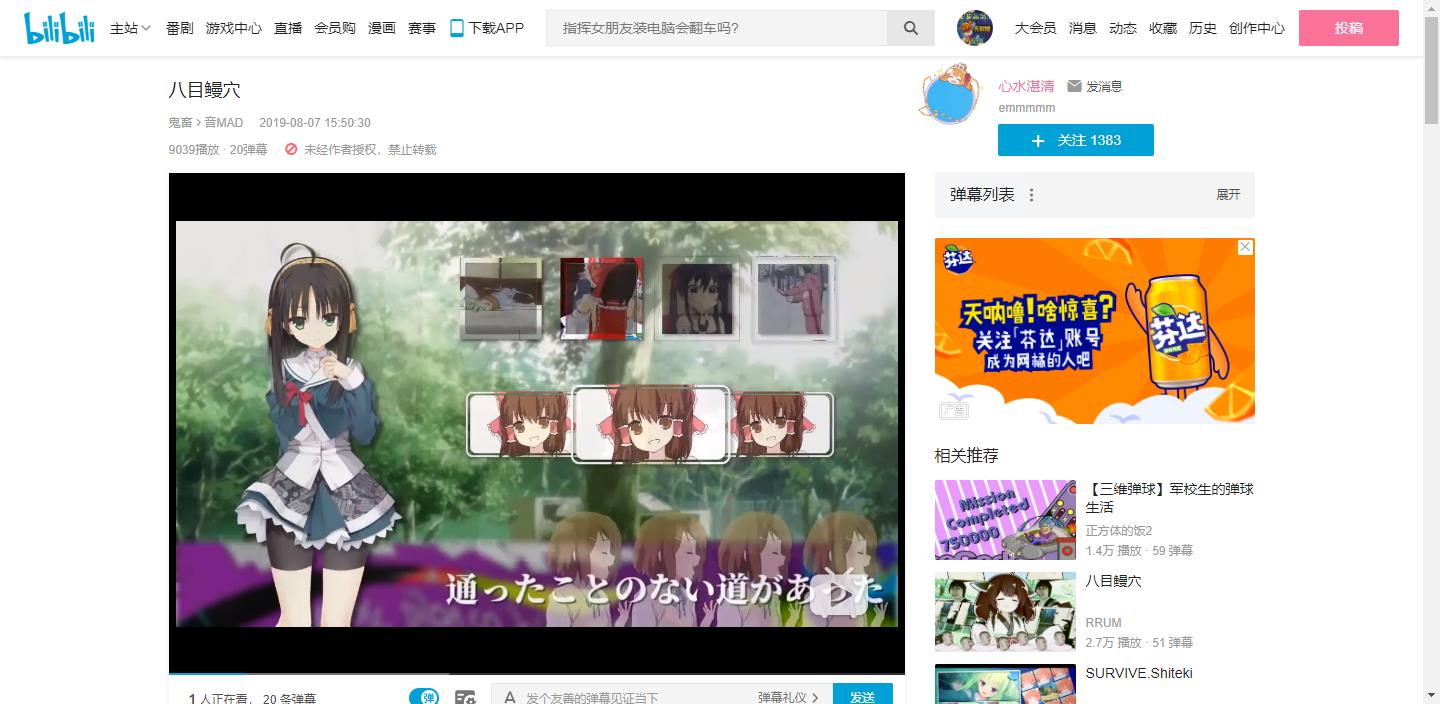Click scrollbar up arrow
The height and width of the screenshot is (704, 1440).
click(1431, 7)
